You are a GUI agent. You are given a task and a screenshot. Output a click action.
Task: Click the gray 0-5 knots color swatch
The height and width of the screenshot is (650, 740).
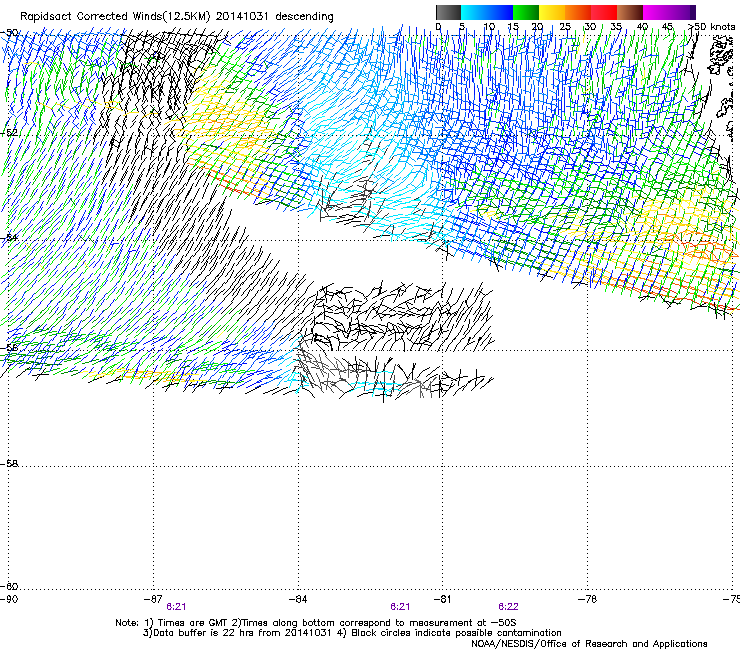point(448,12)
